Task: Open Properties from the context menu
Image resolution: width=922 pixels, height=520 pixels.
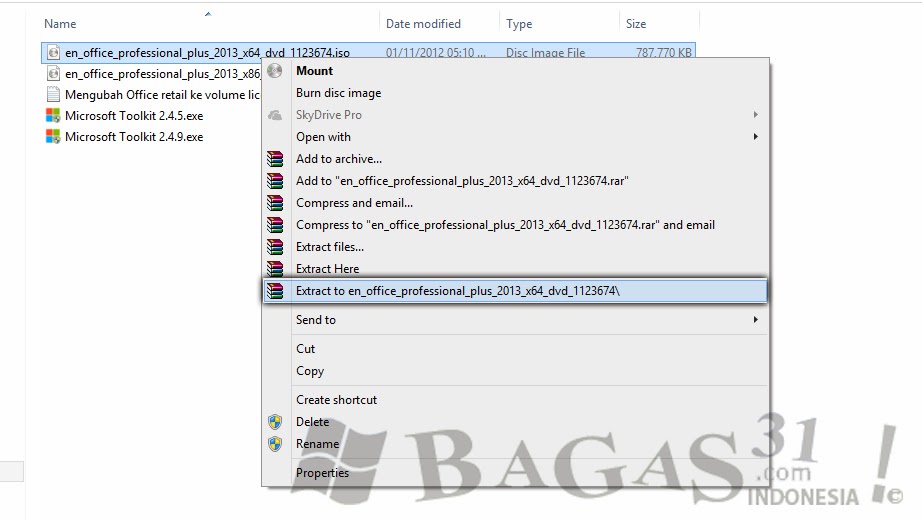Action: [322, 473]
